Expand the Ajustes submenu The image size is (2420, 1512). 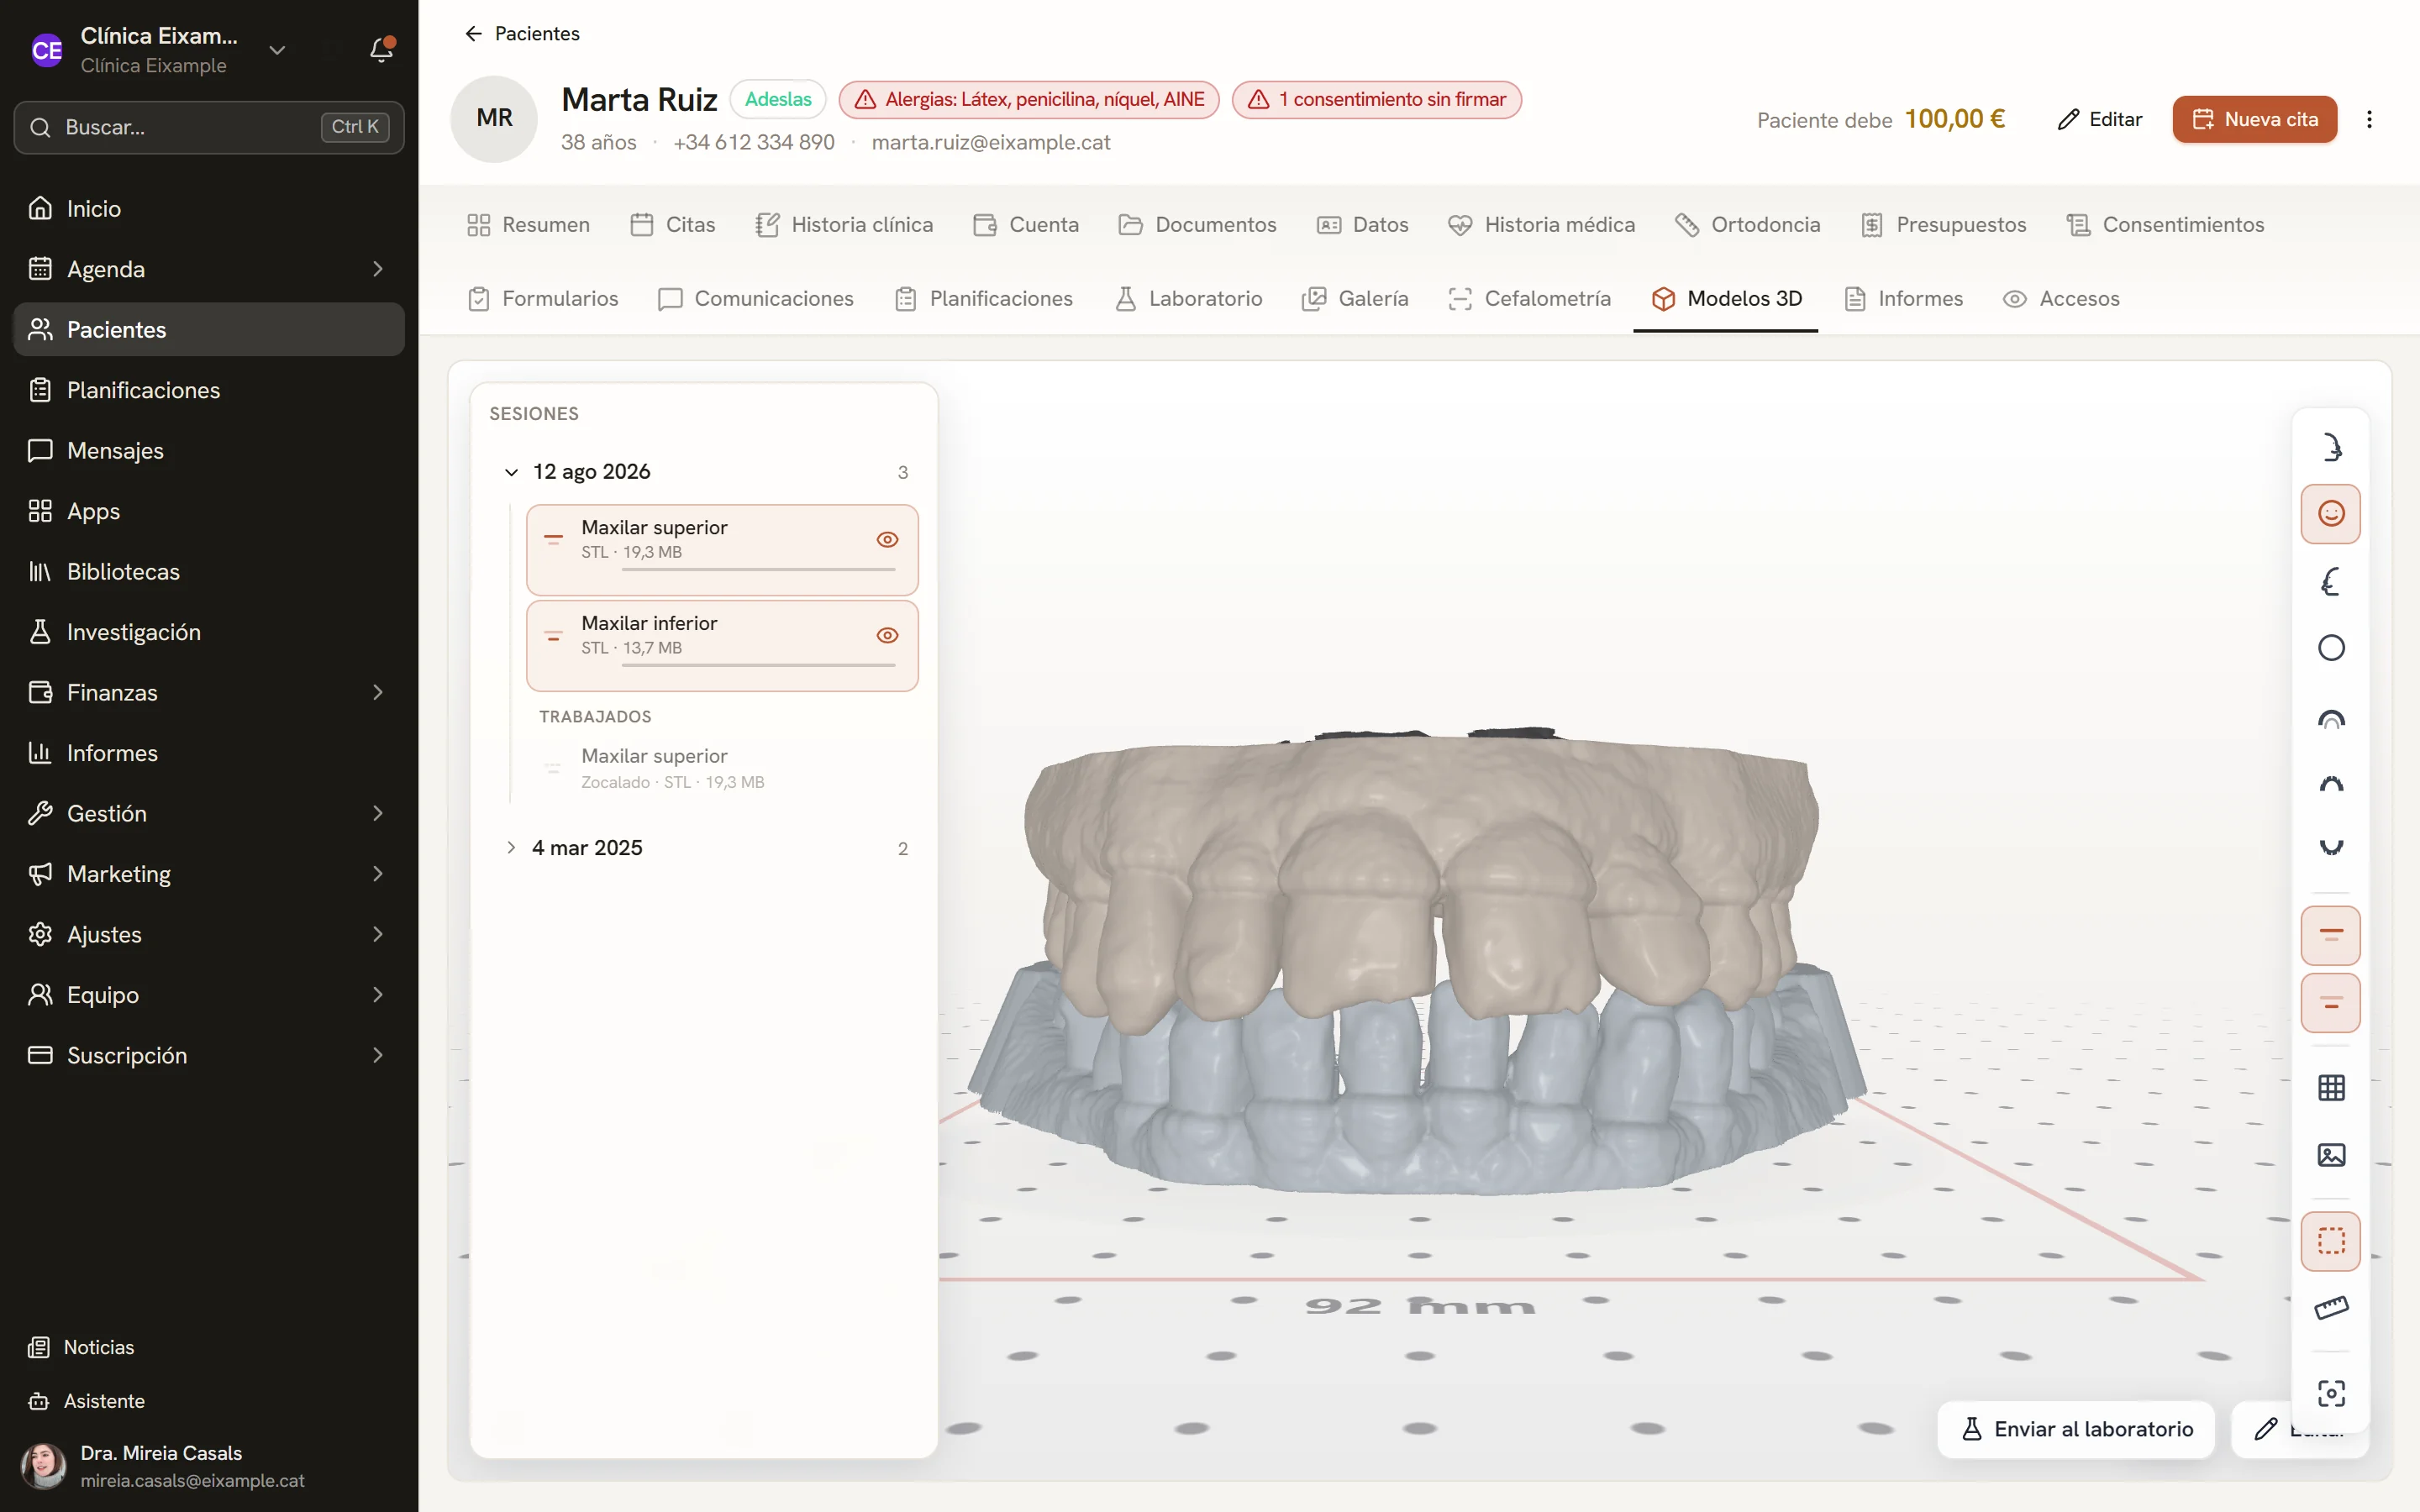[x=378, y=935]
